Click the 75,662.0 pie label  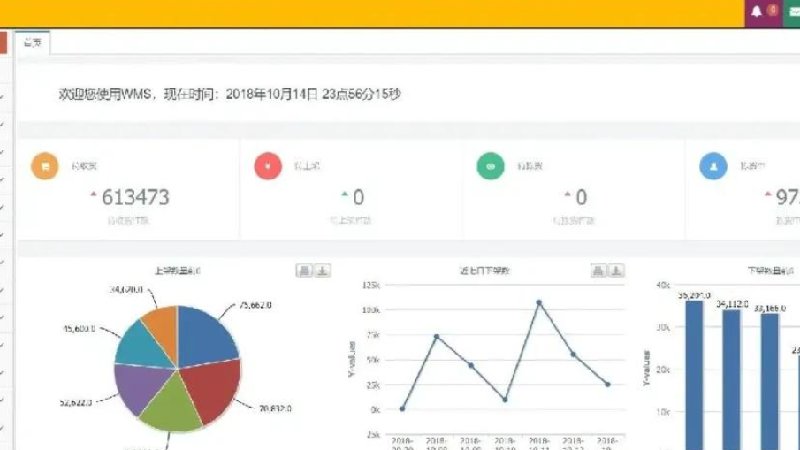point(255,305)
